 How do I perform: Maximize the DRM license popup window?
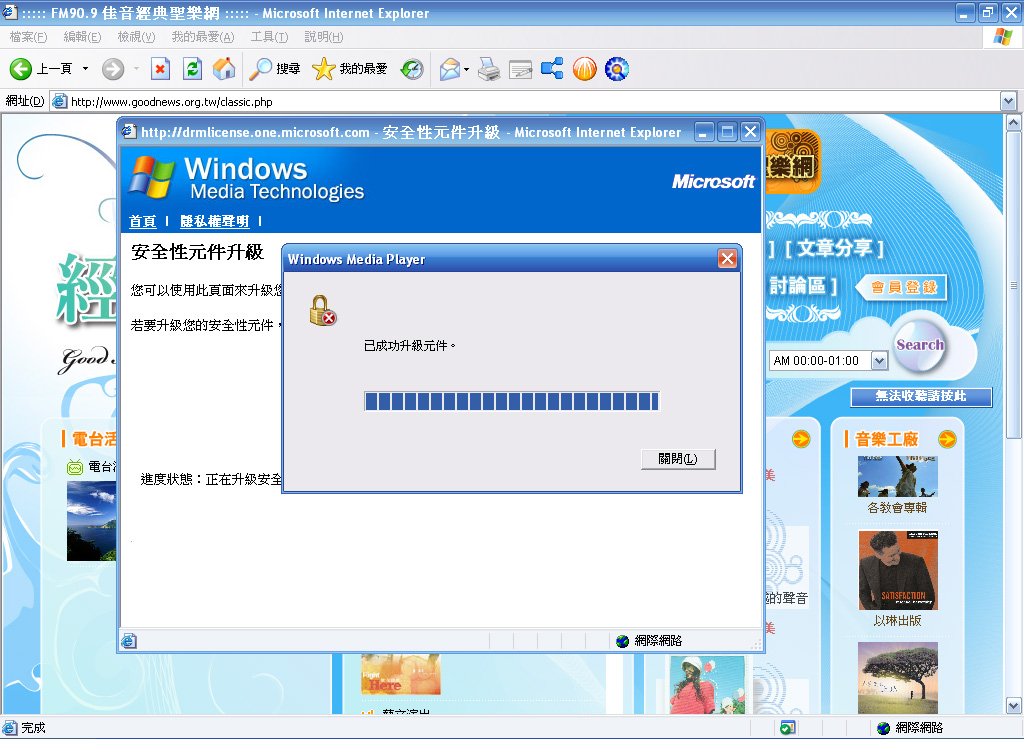[727, 132]
